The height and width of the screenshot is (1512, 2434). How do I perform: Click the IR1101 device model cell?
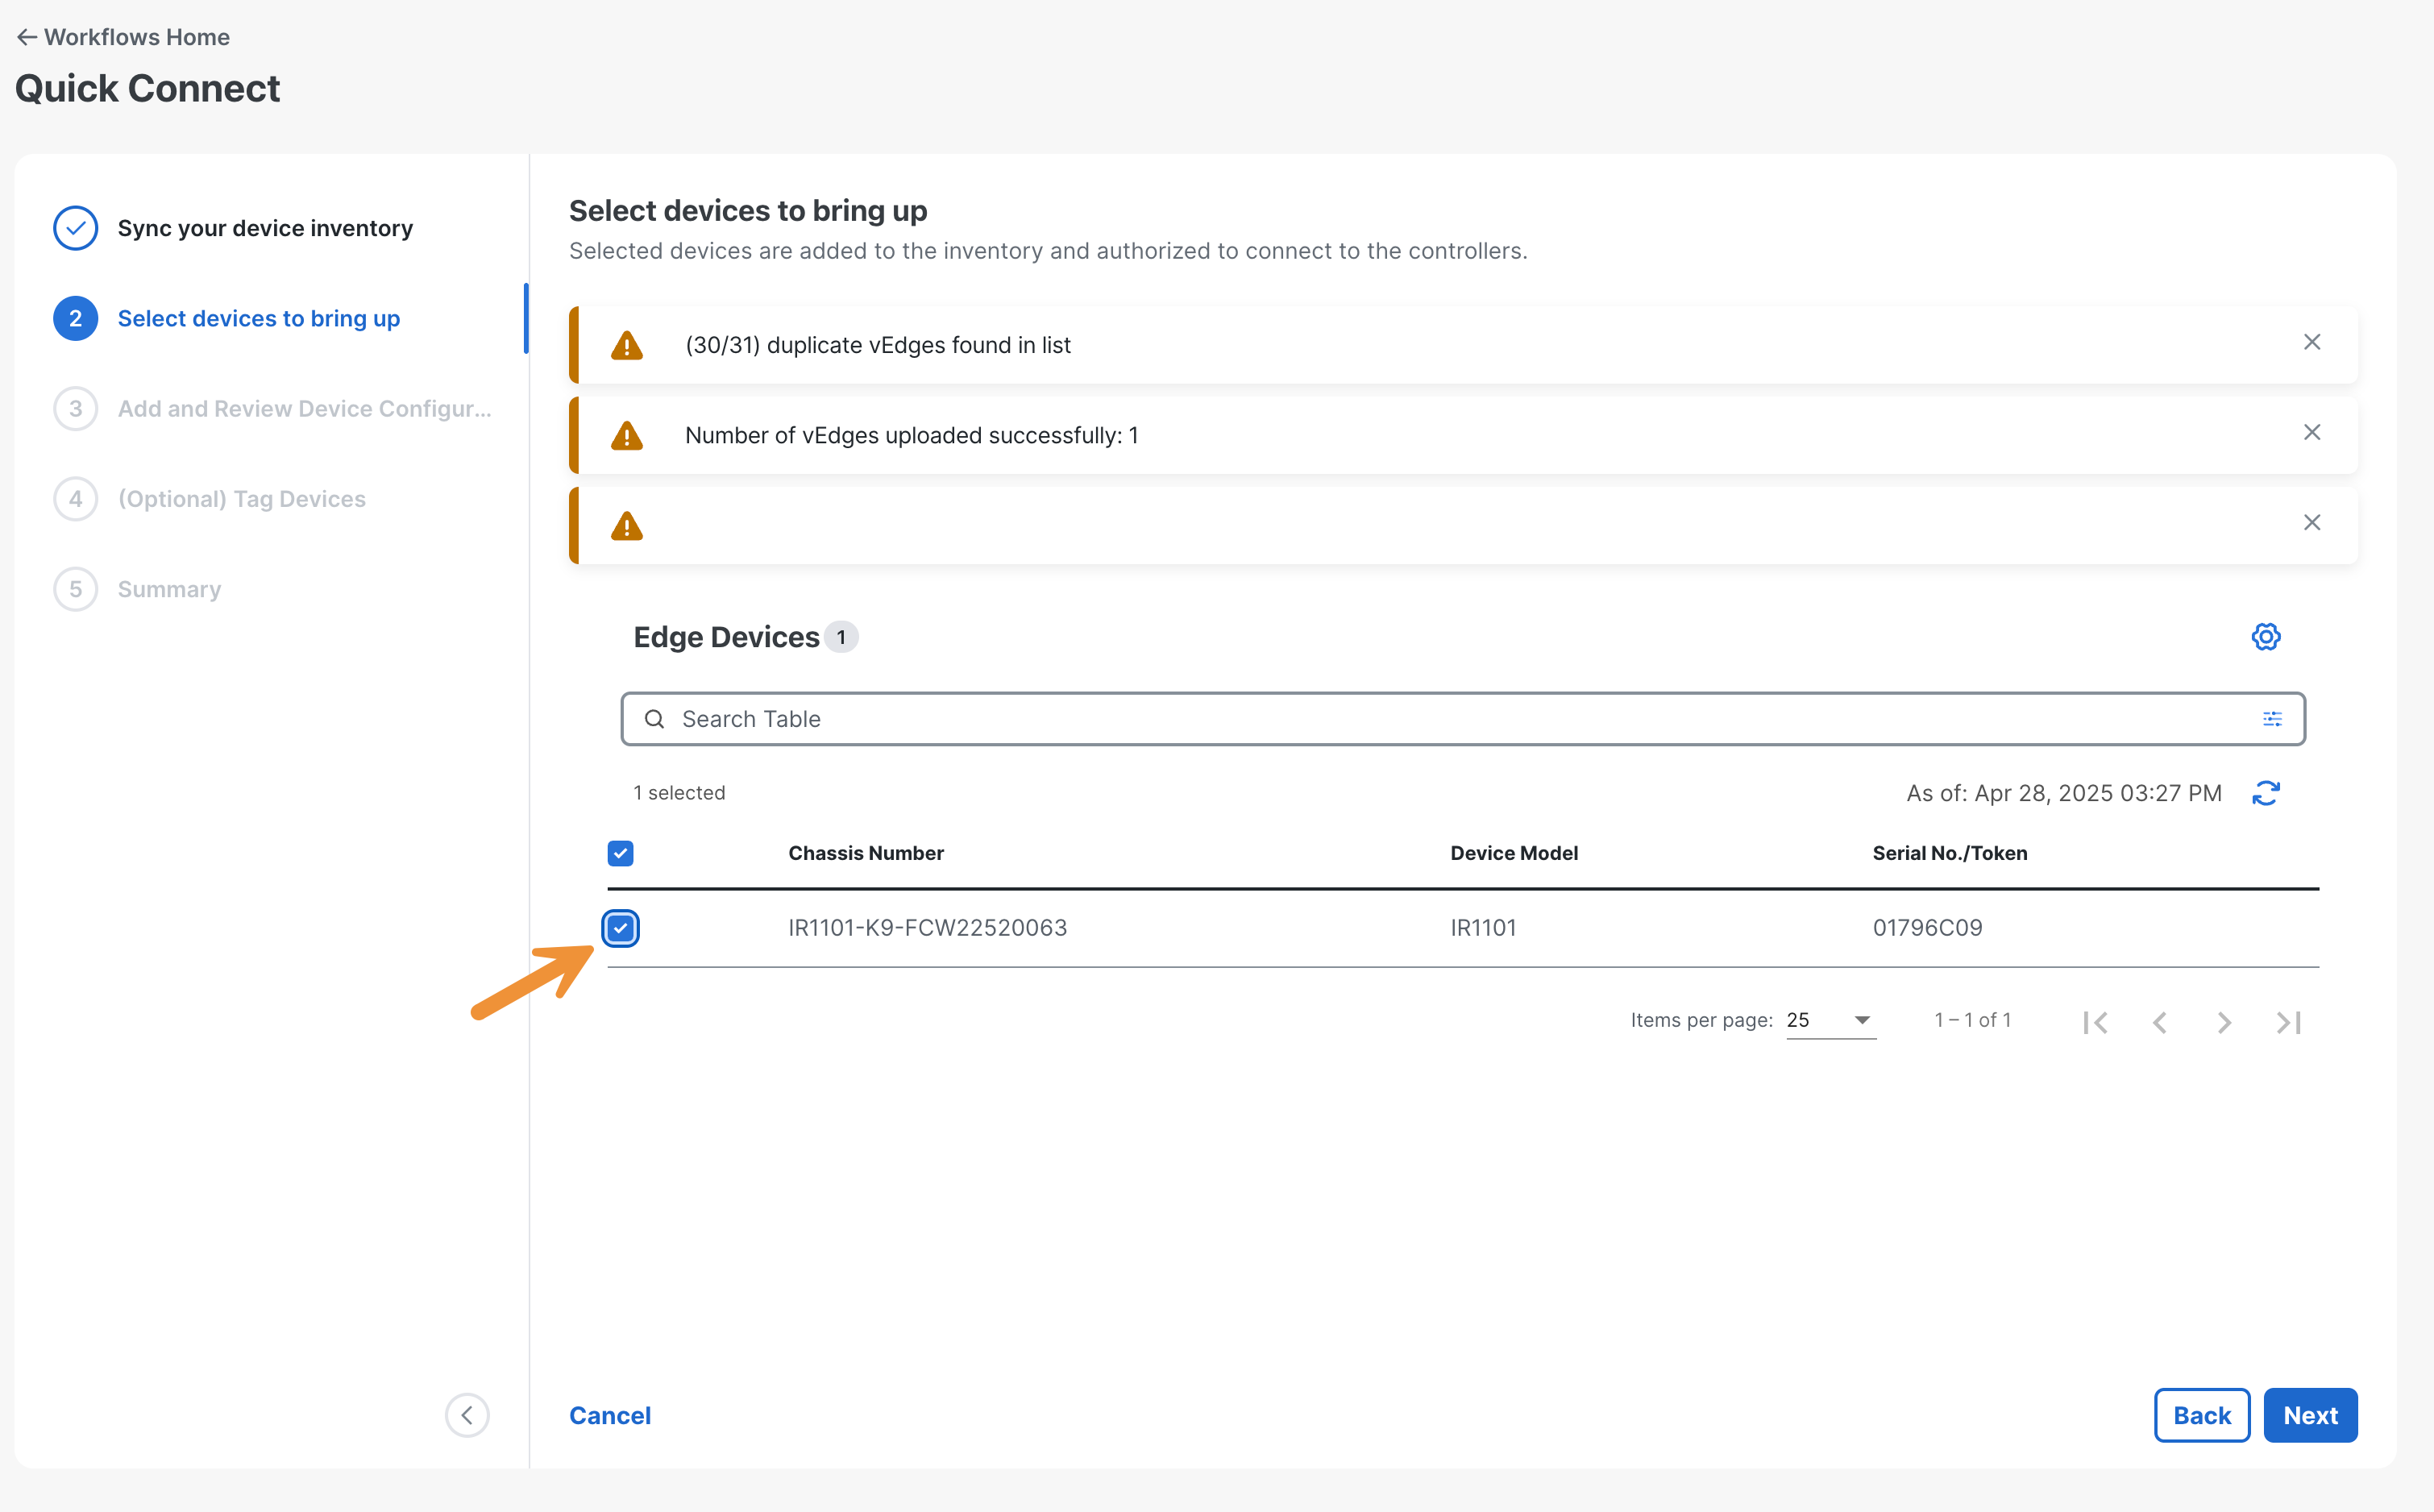click(1483, 928)
